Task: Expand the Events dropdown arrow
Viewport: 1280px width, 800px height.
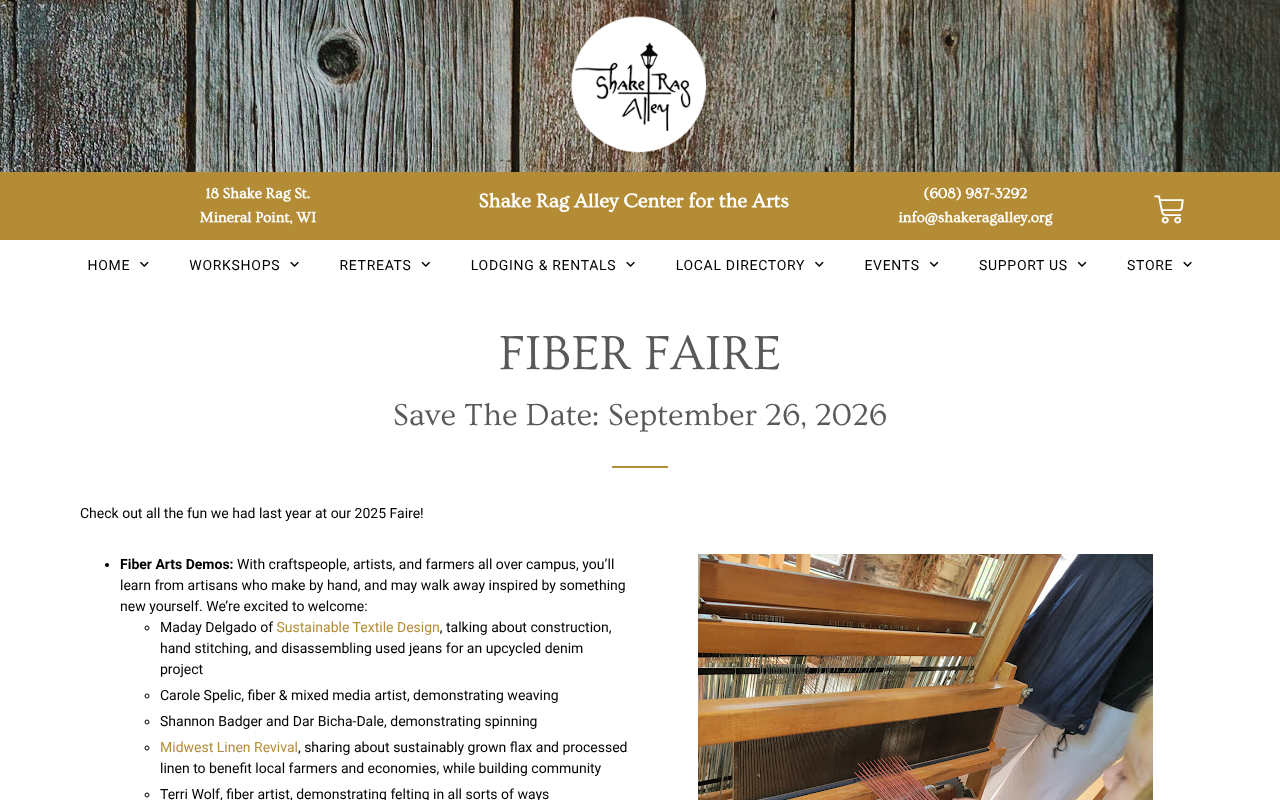Action: pos(934,265)
